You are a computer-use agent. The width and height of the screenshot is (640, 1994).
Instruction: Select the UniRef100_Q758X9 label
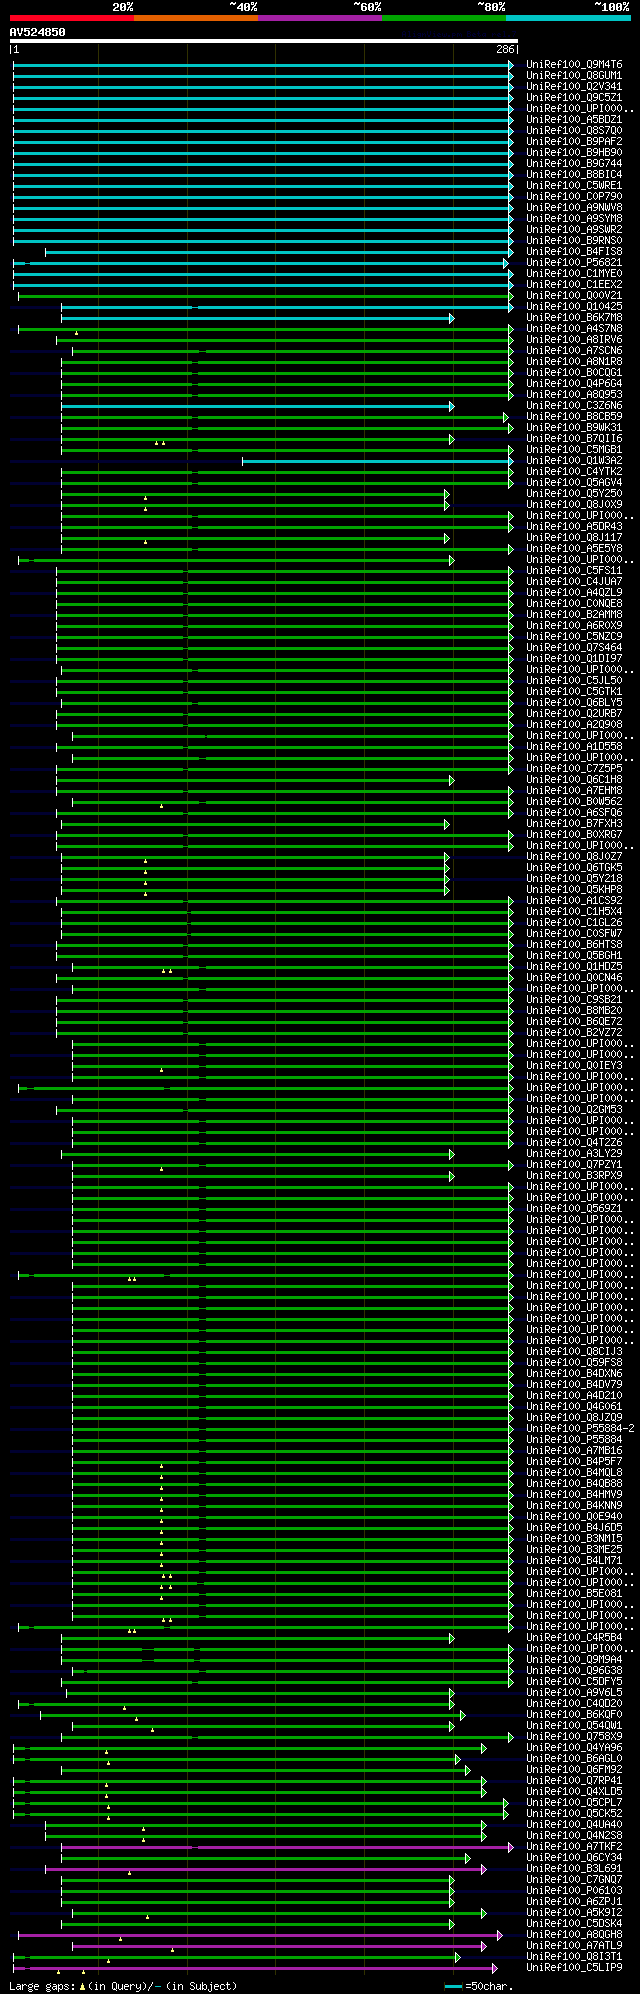[574, 1737]
